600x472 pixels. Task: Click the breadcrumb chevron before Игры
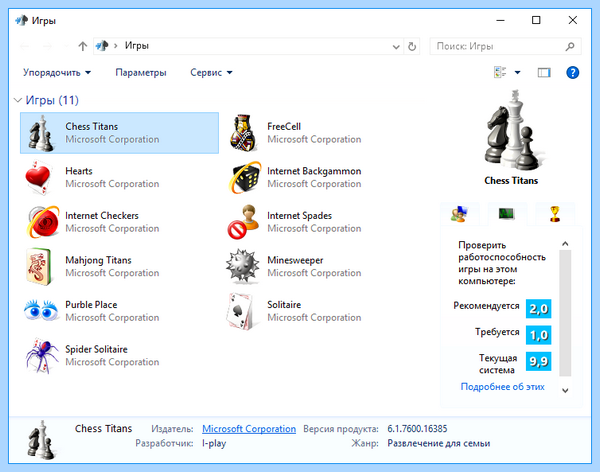pyautogui.click(x=116, y=46)
